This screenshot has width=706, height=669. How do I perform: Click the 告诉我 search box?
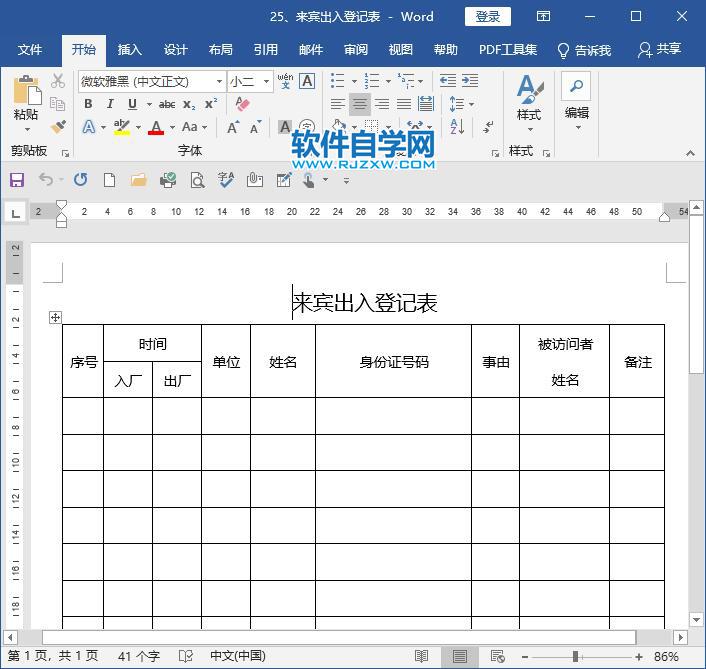[584, 50]
